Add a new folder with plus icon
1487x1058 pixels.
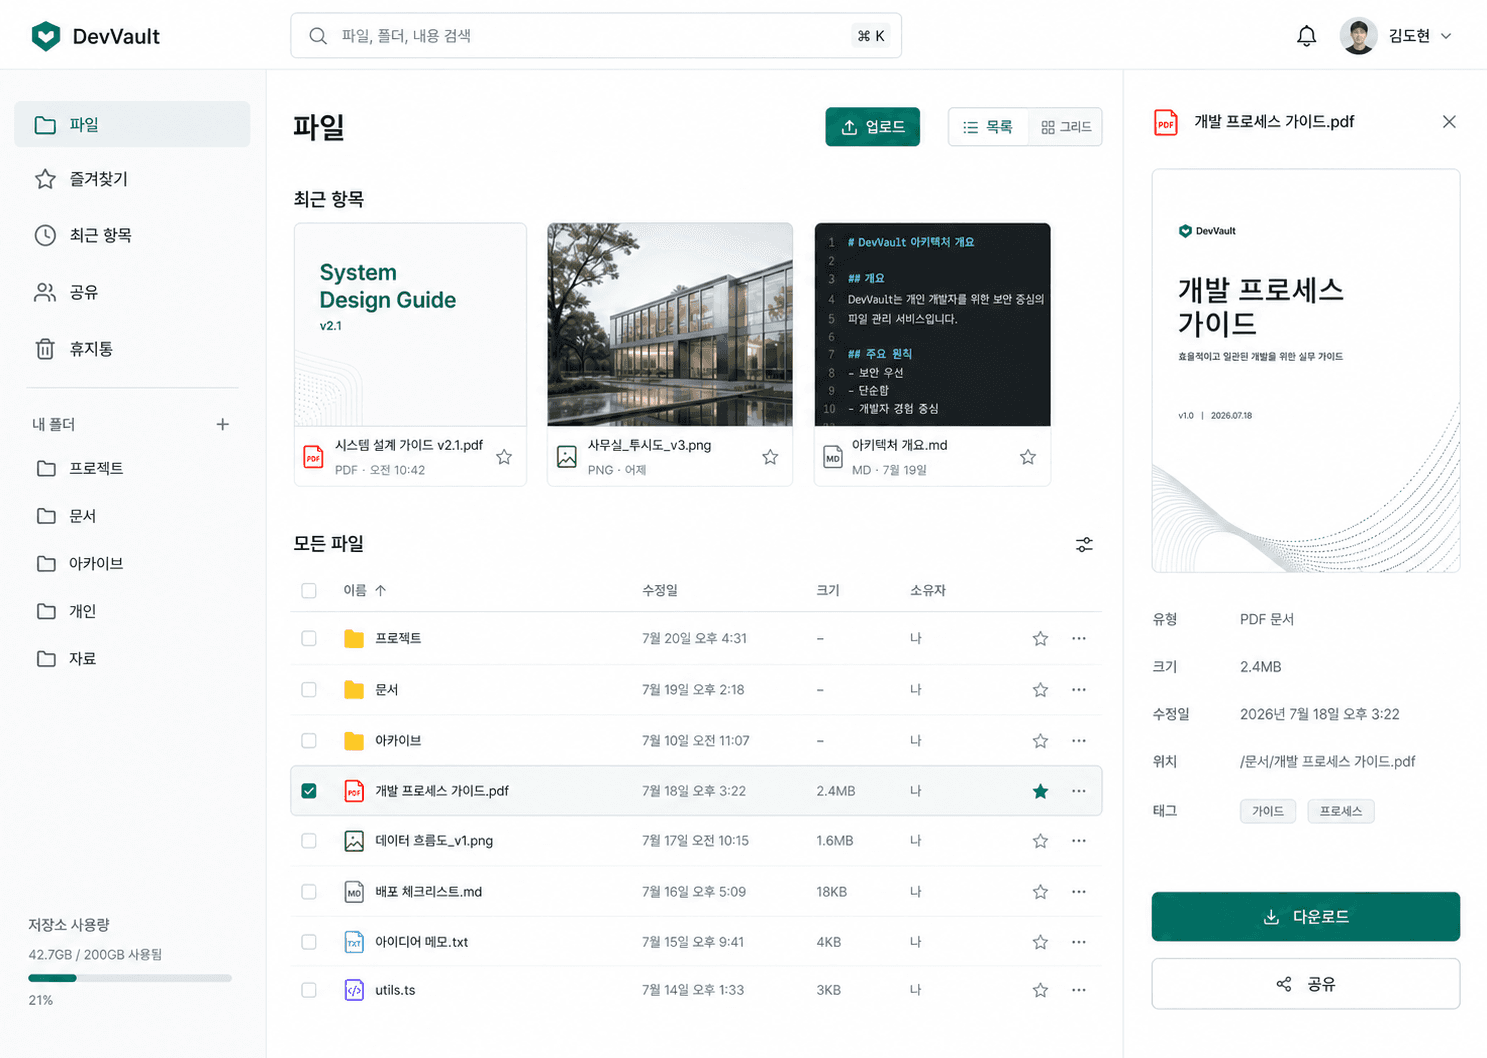(223, 424)
